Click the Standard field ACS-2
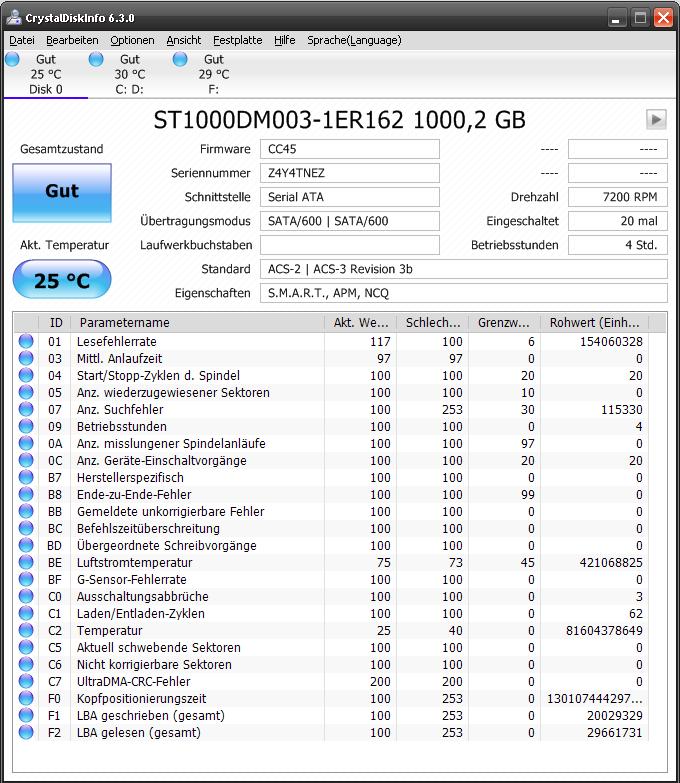Screen dimensions: 680x783 tap(463, 269)
